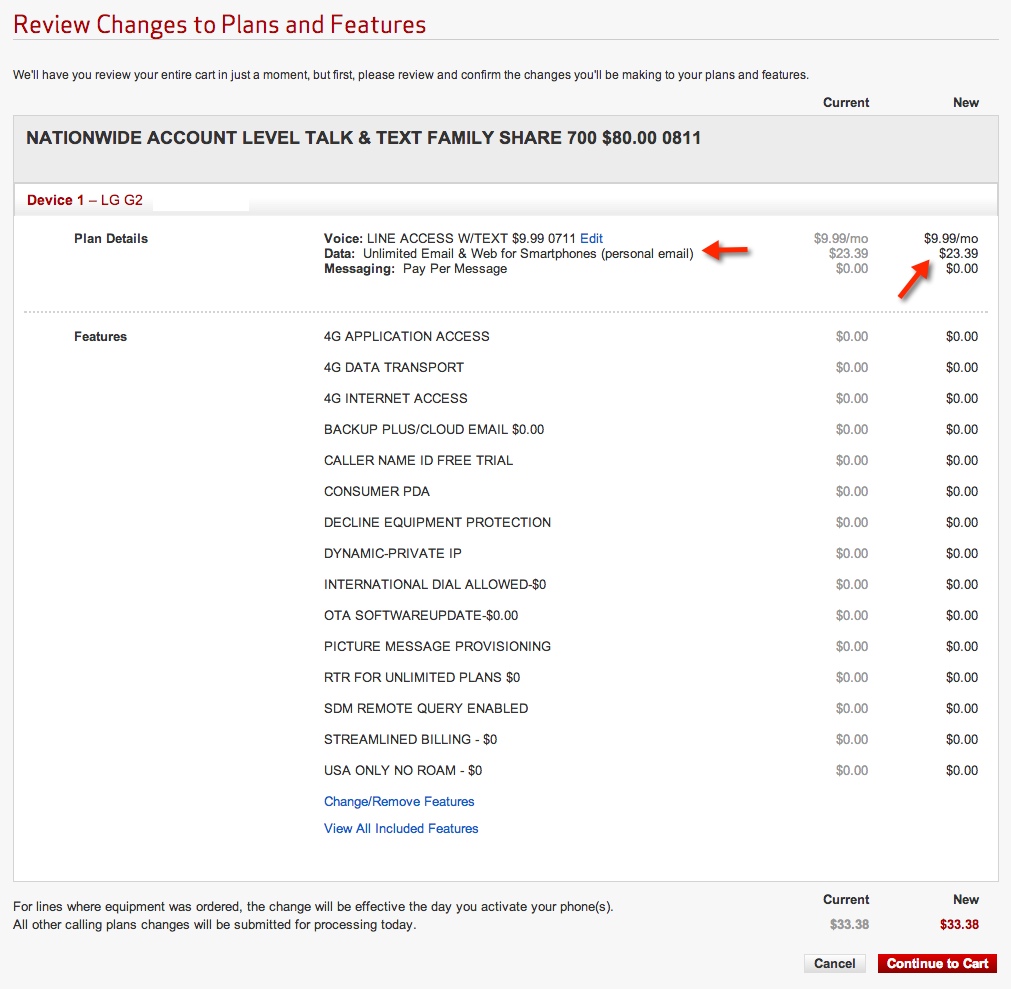Select the Device 1 – LG G2 header

85,201
